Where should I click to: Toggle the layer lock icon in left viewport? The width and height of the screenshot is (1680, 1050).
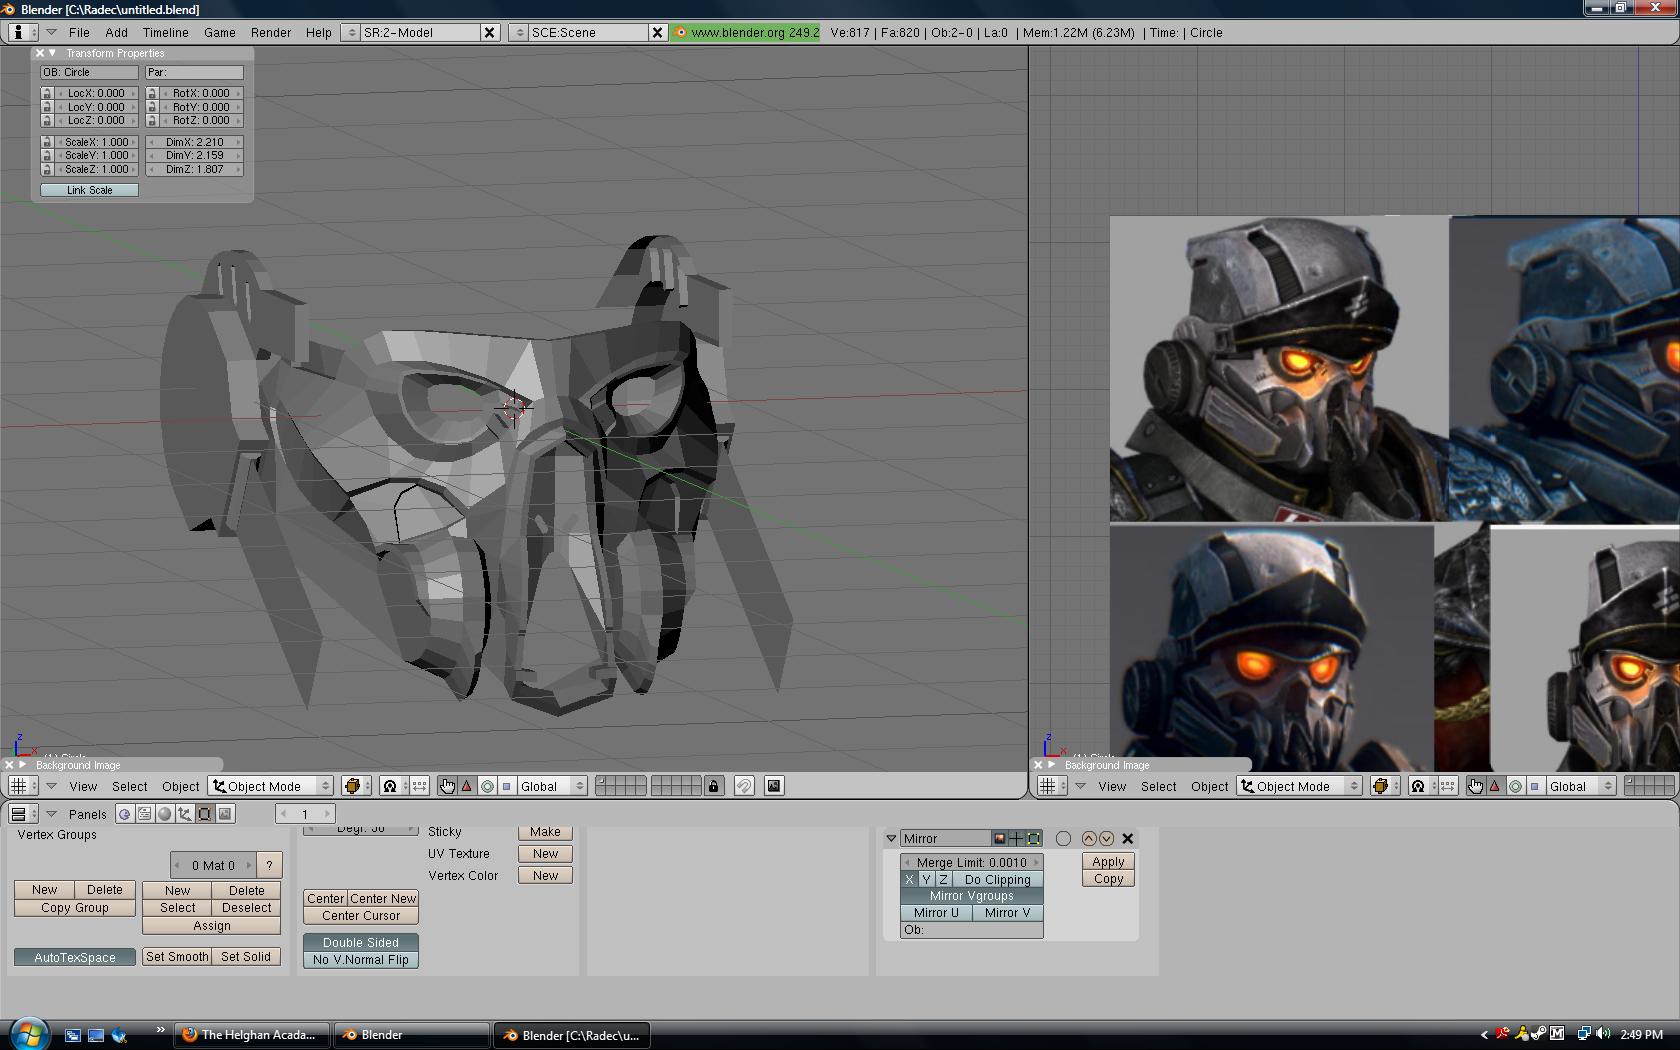click(713, 786)
